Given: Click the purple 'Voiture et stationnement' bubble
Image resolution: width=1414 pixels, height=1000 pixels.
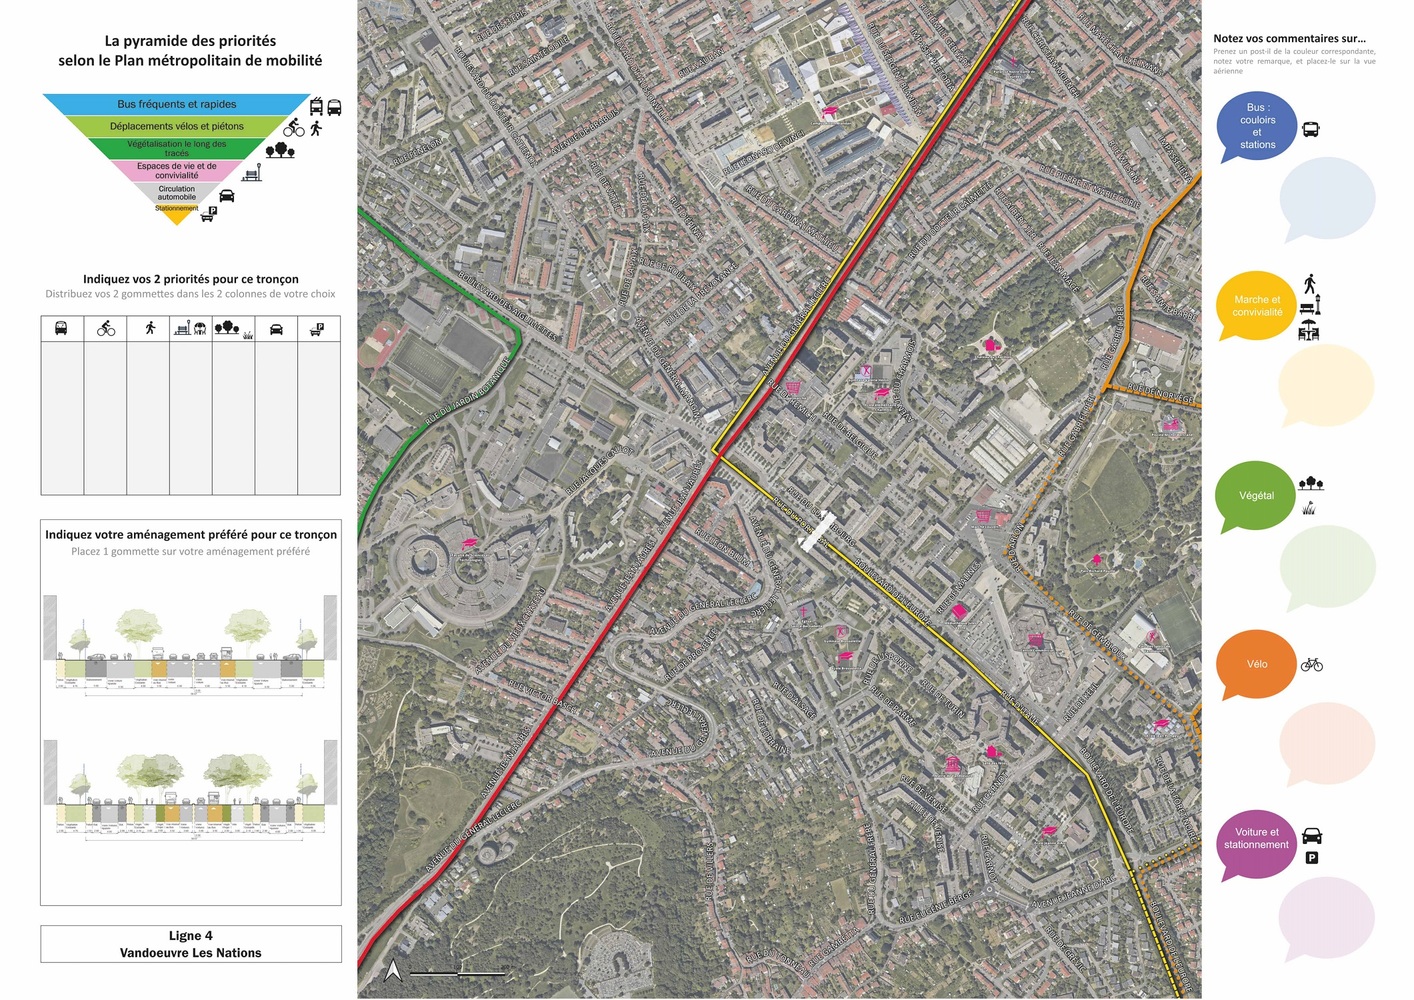Looking at the screenshot, I should click(1256, 845).
